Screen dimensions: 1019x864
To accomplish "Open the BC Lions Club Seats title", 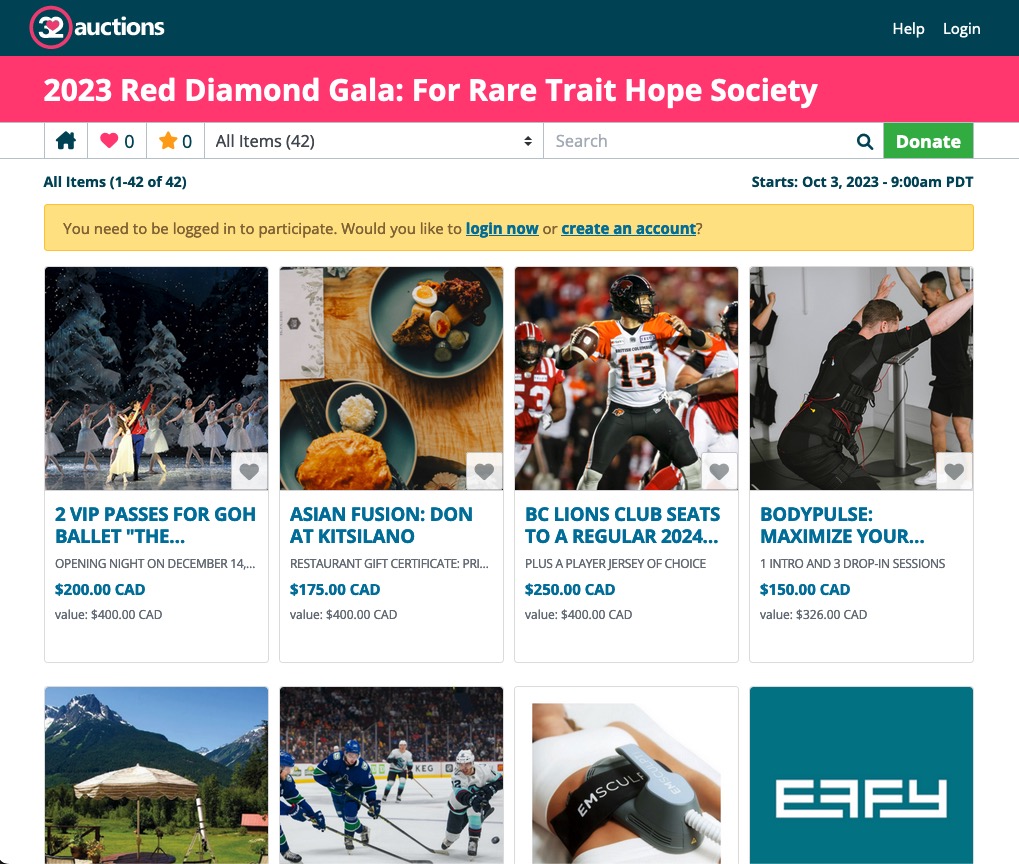I will pyautogui.click(x=622, y=525).
